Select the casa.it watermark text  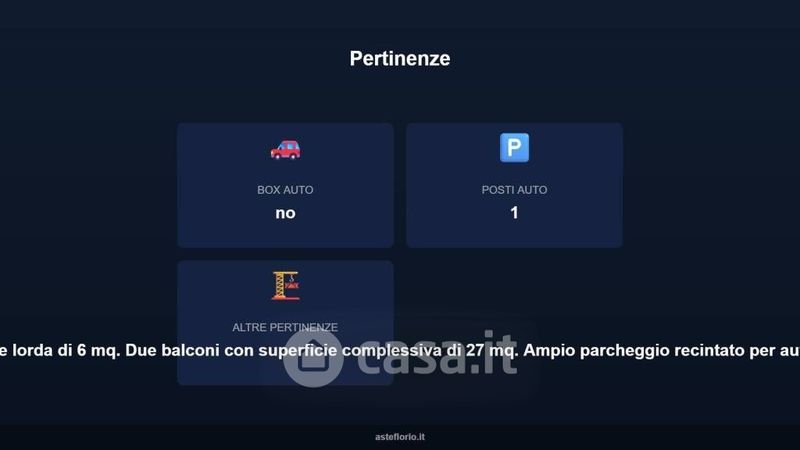[x=437, y=354]
